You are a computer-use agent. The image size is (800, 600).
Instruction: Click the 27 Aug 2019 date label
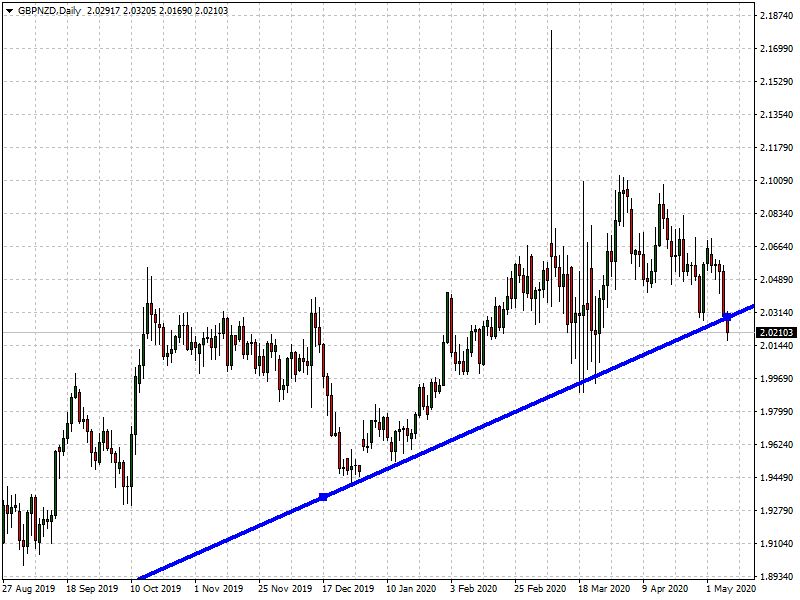tap(29, 588)
